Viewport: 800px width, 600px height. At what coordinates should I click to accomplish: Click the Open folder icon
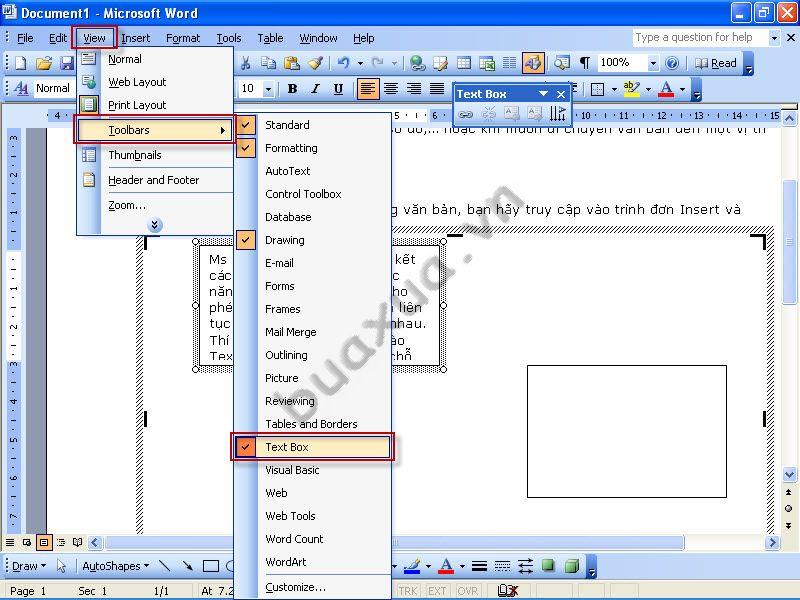pos(44,63)
